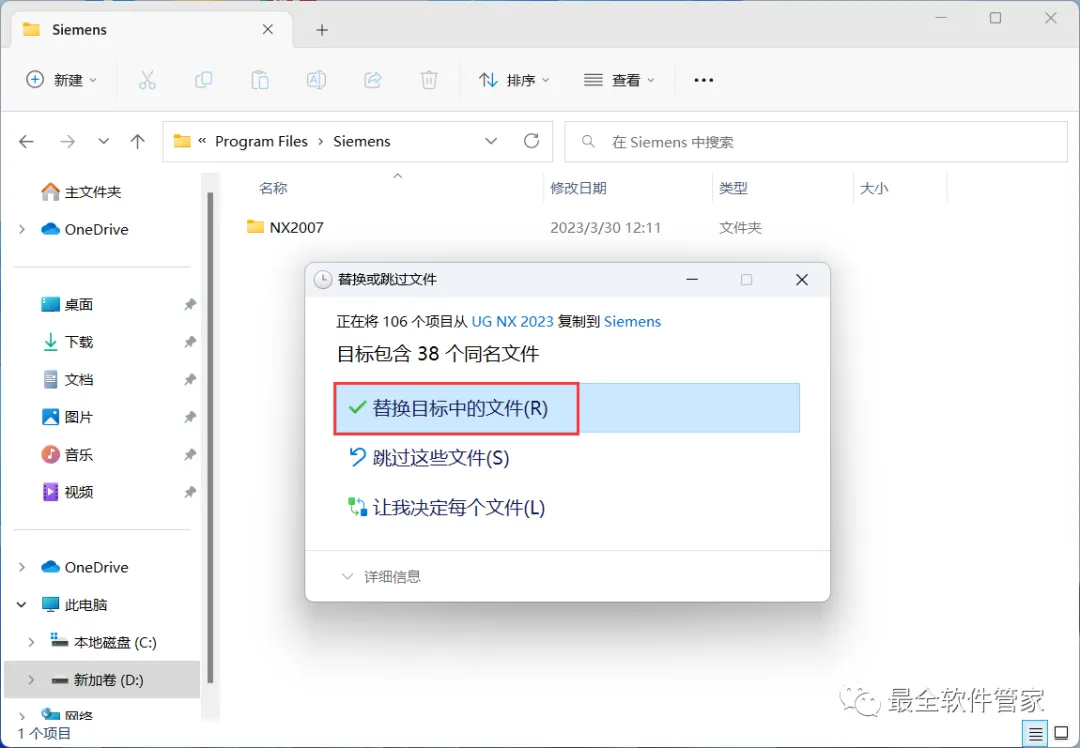Image resolution: width=1080 pixels, height=748 pixels.
Task: Close the Siemens tab
Action: [x=268, y=29]
